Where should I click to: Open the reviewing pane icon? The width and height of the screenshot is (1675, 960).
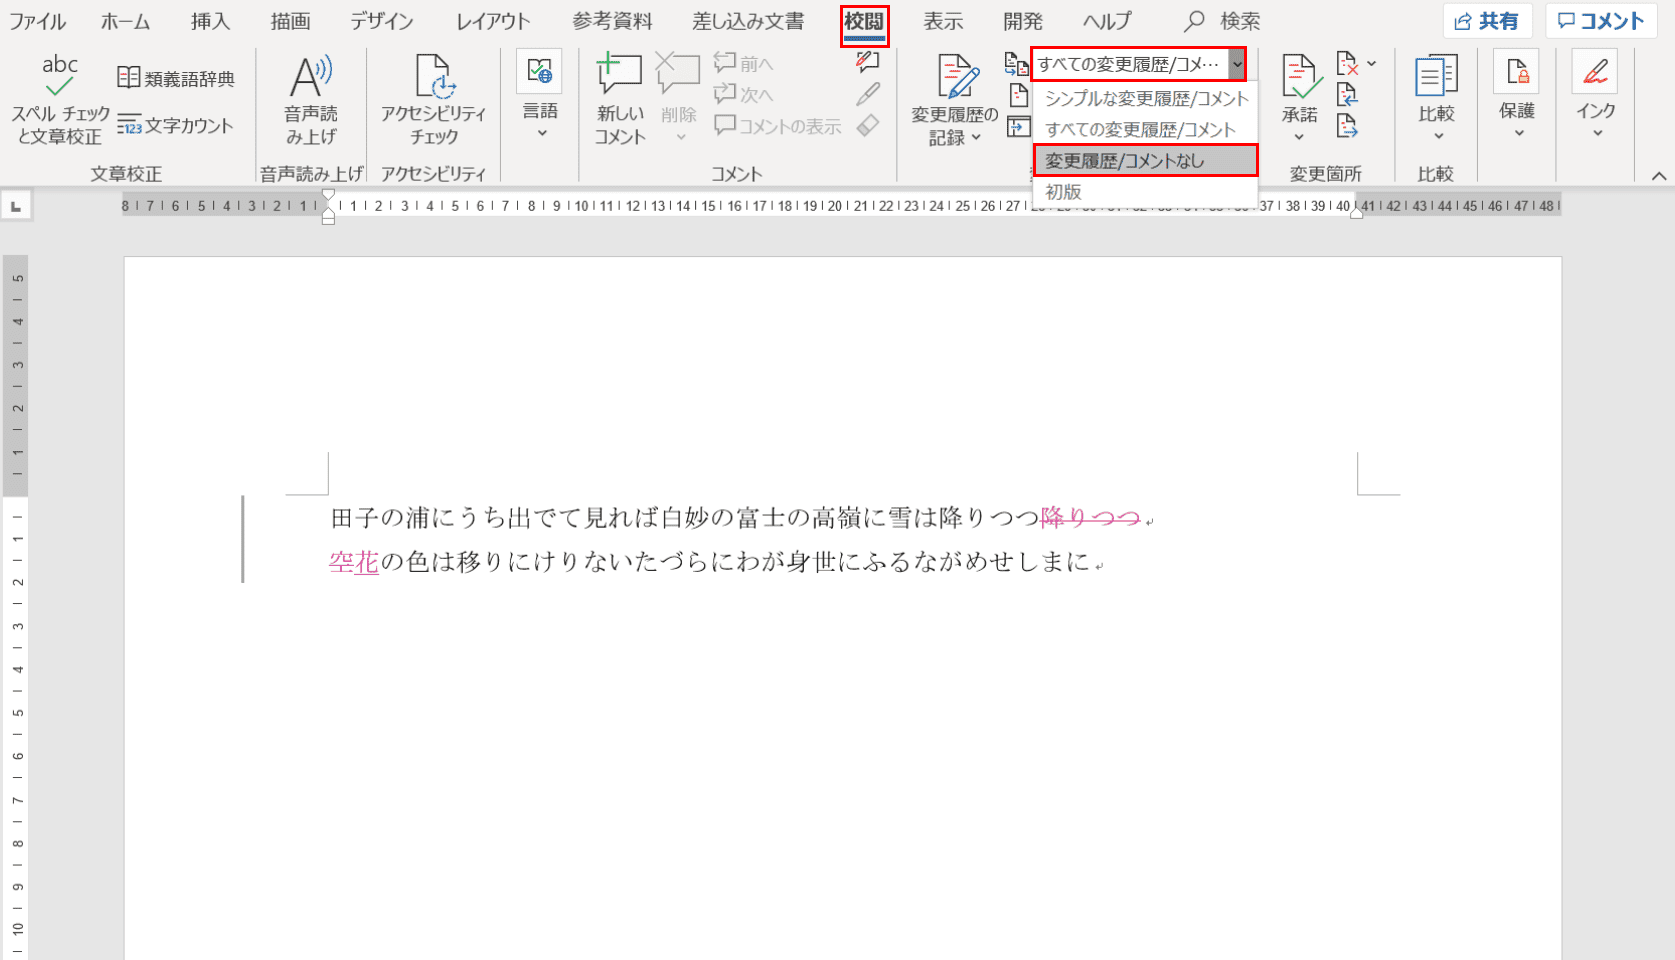(1018, 126)
